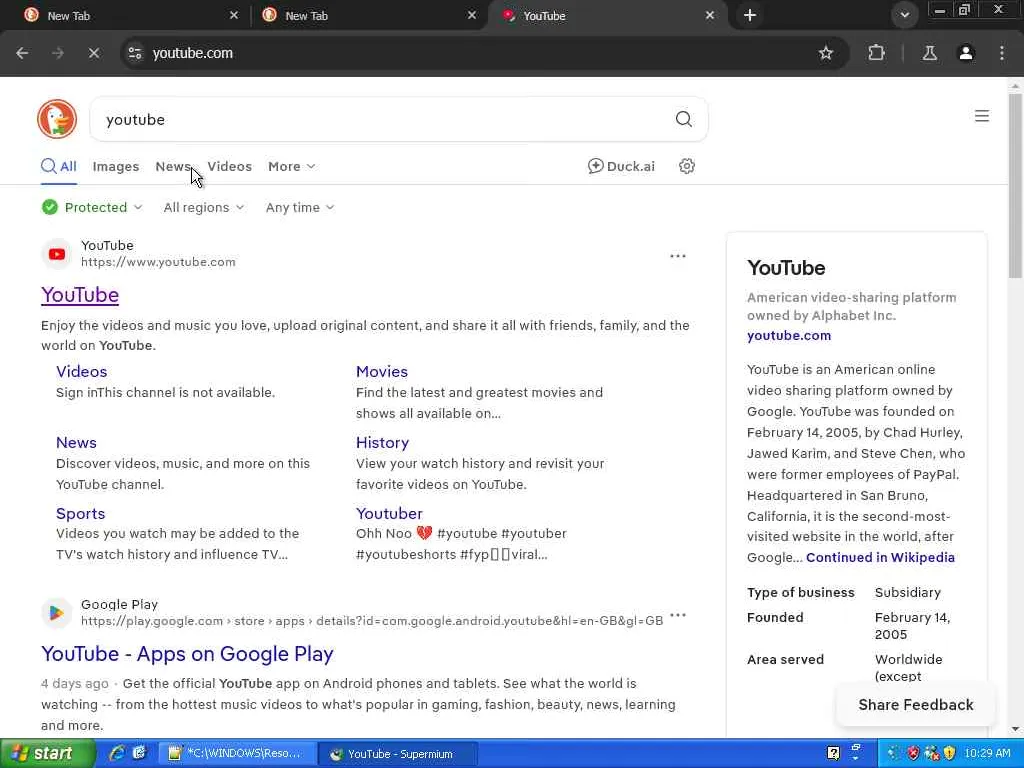Stop loading the page with the X button

tap(93, 53)
